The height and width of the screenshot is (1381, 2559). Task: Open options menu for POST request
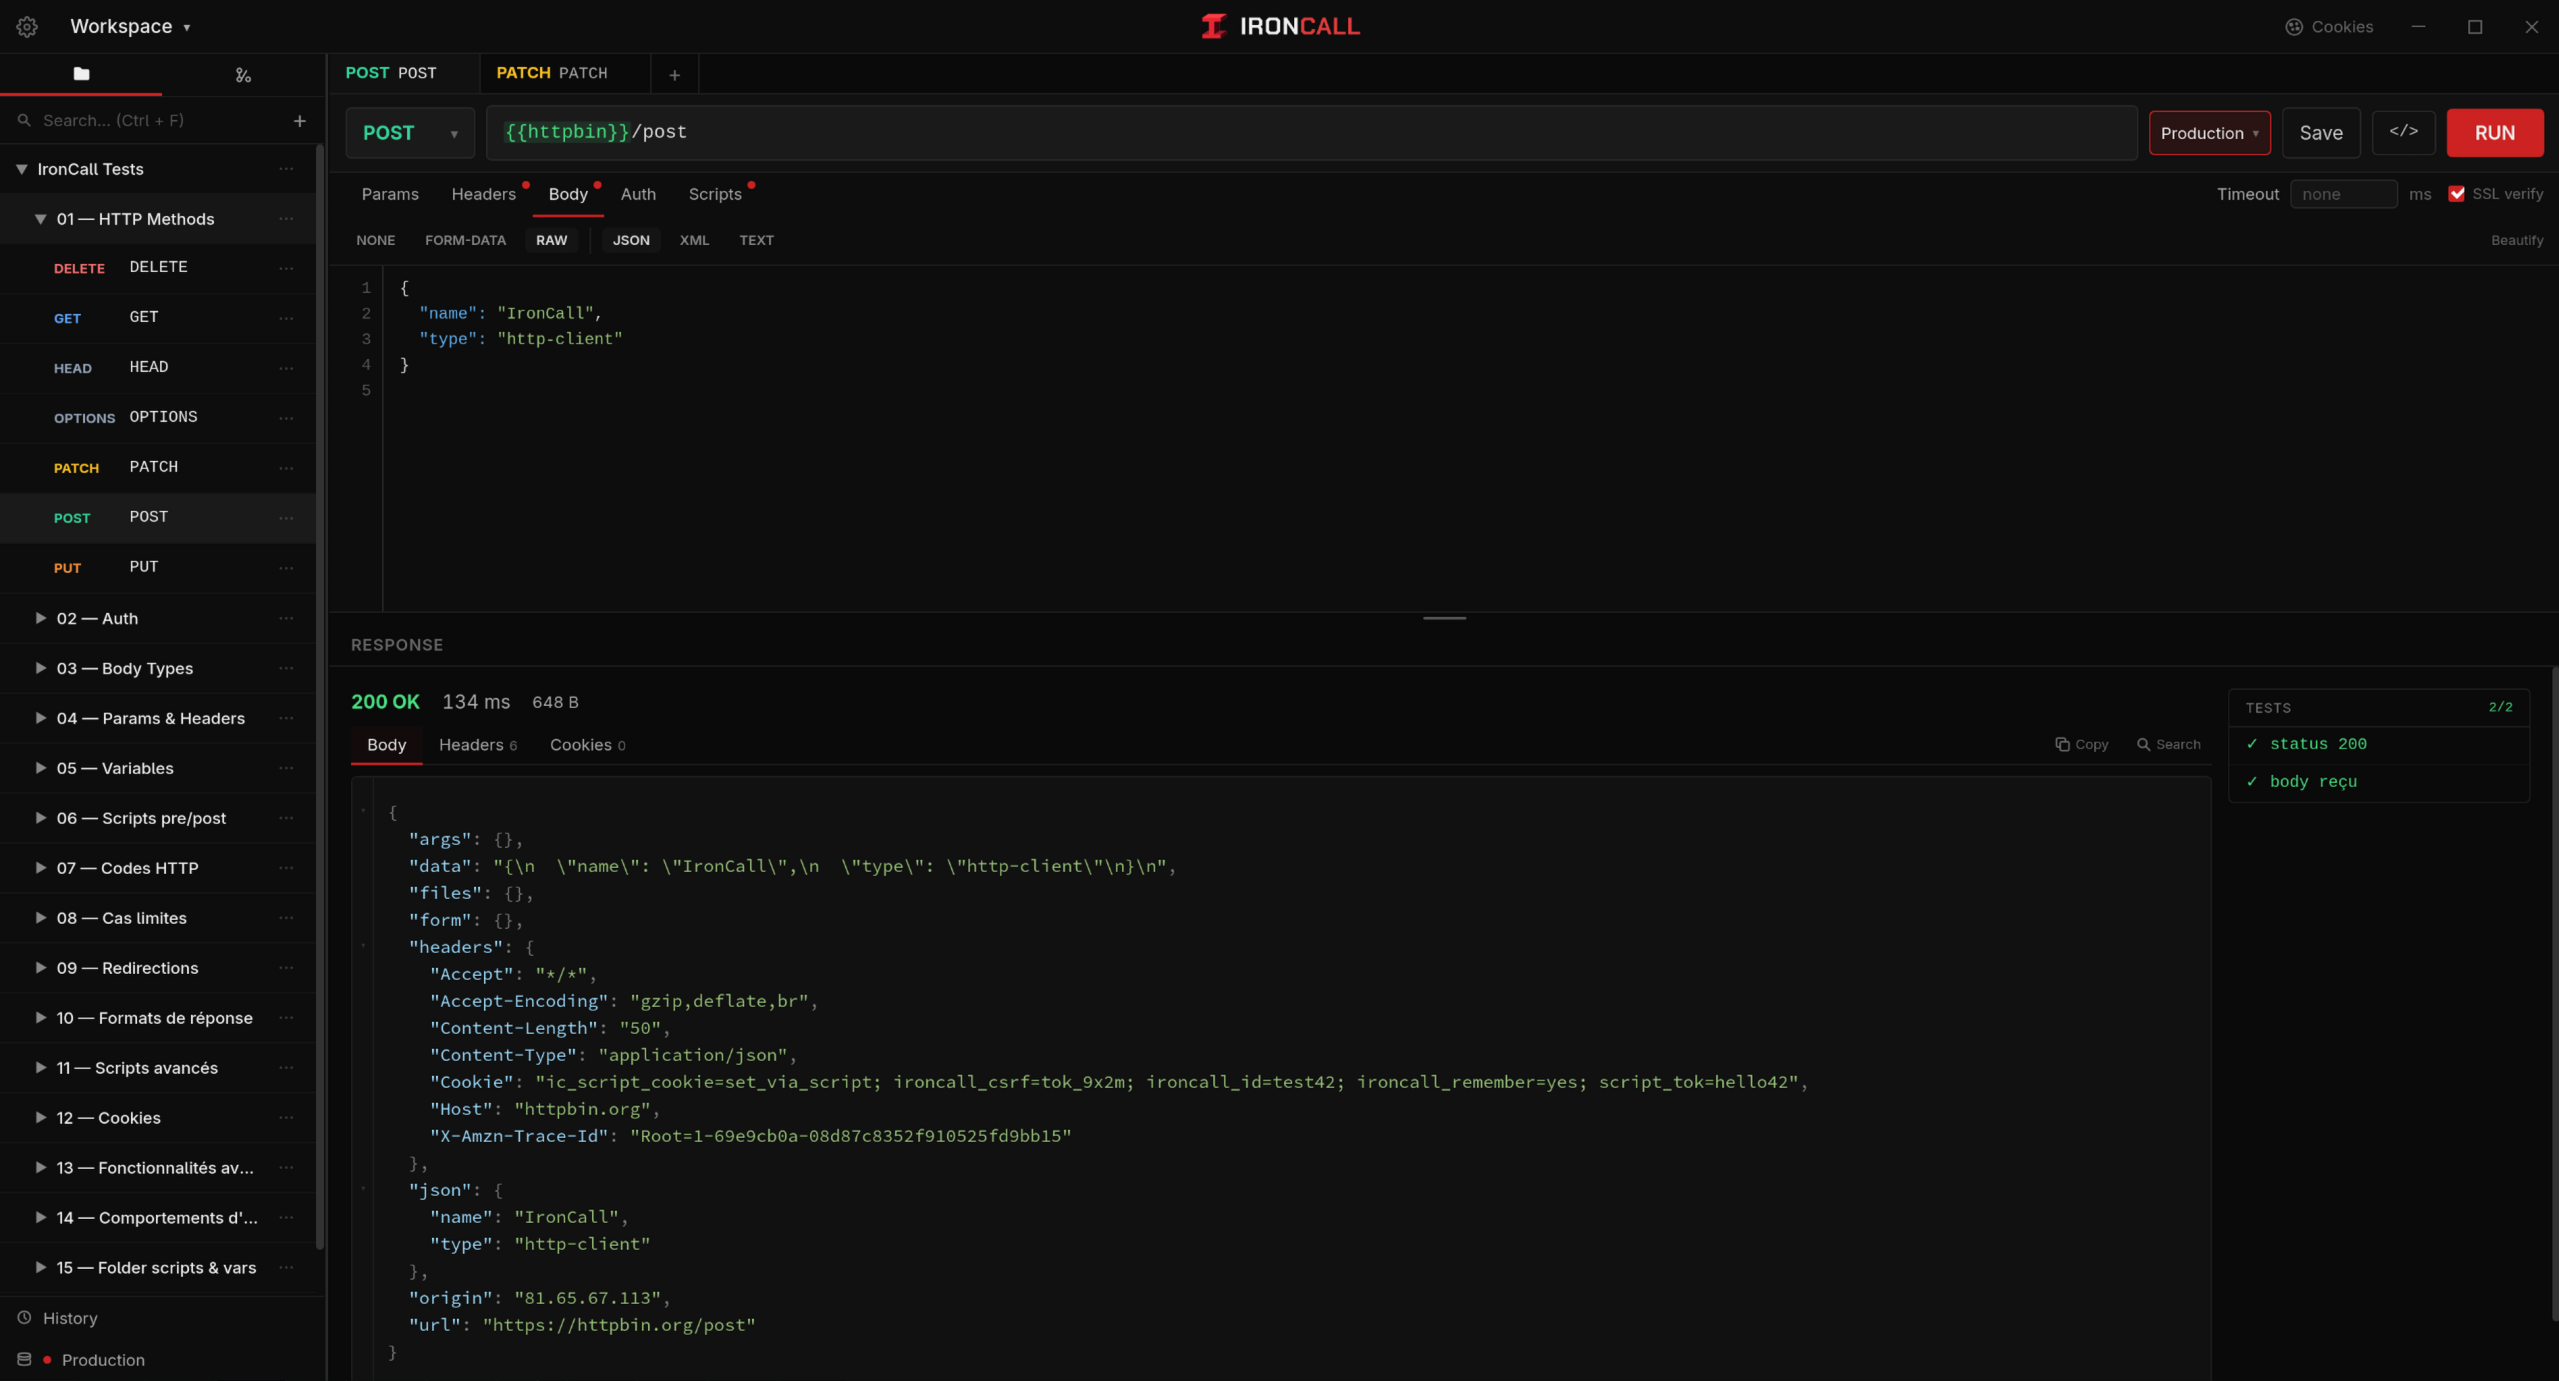click(286, 518)
